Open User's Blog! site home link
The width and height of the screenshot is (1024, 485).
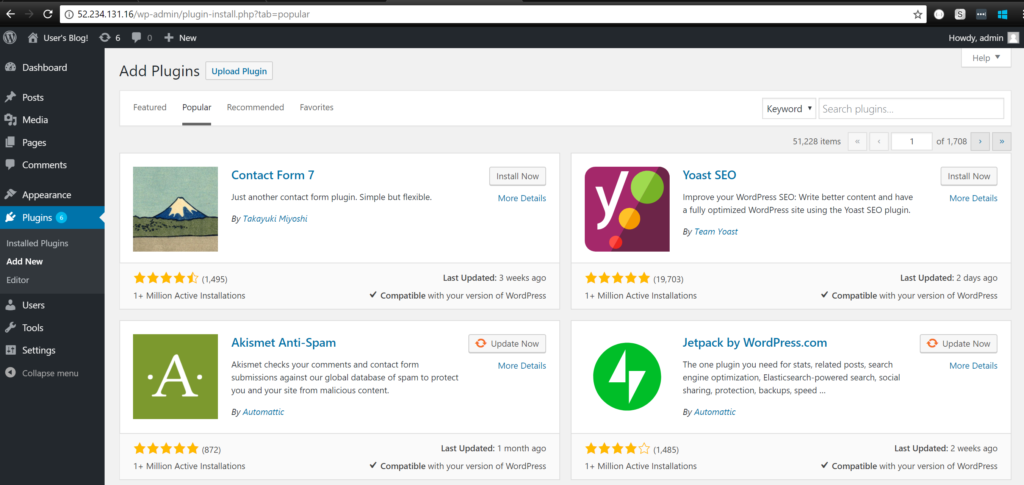click(57, 38)
